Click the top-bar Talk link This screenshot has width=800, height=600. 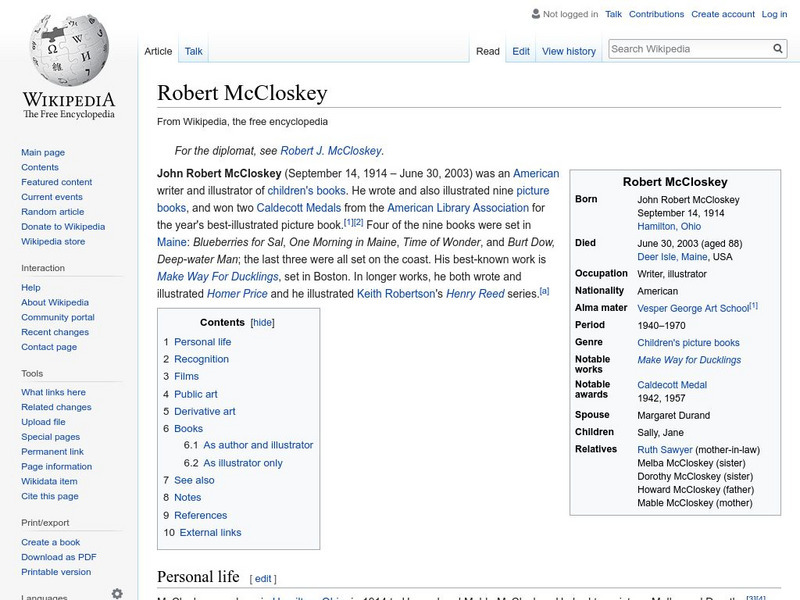click(613, 14)
